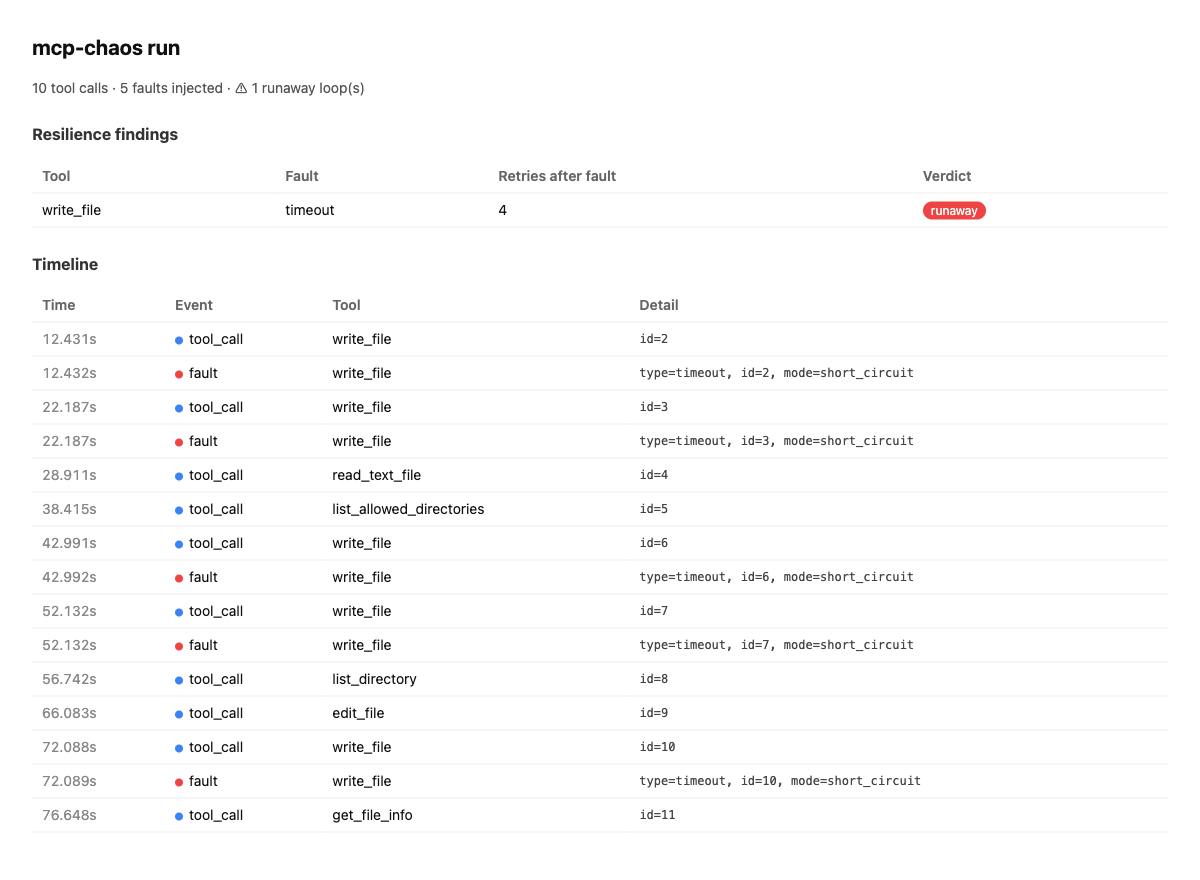The image size is (1200, 880).
Task: Select the Timeline section heading
Action: click(x=65, y=265)
